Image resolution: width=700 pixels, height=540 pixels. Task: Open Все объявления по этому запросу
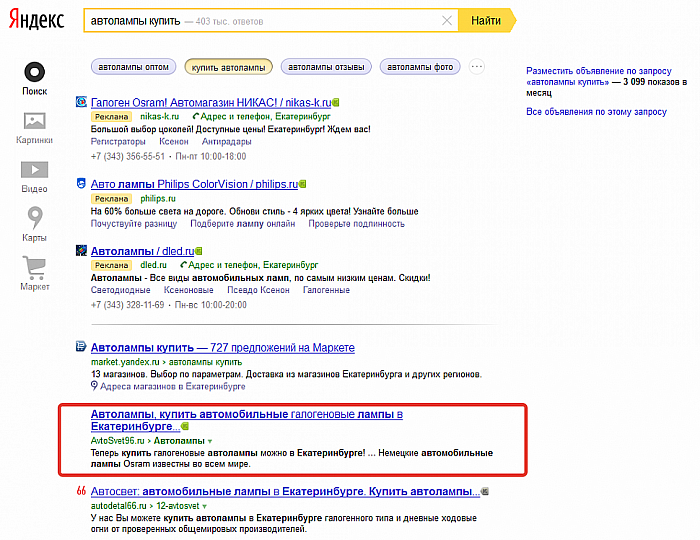[596, 112]
